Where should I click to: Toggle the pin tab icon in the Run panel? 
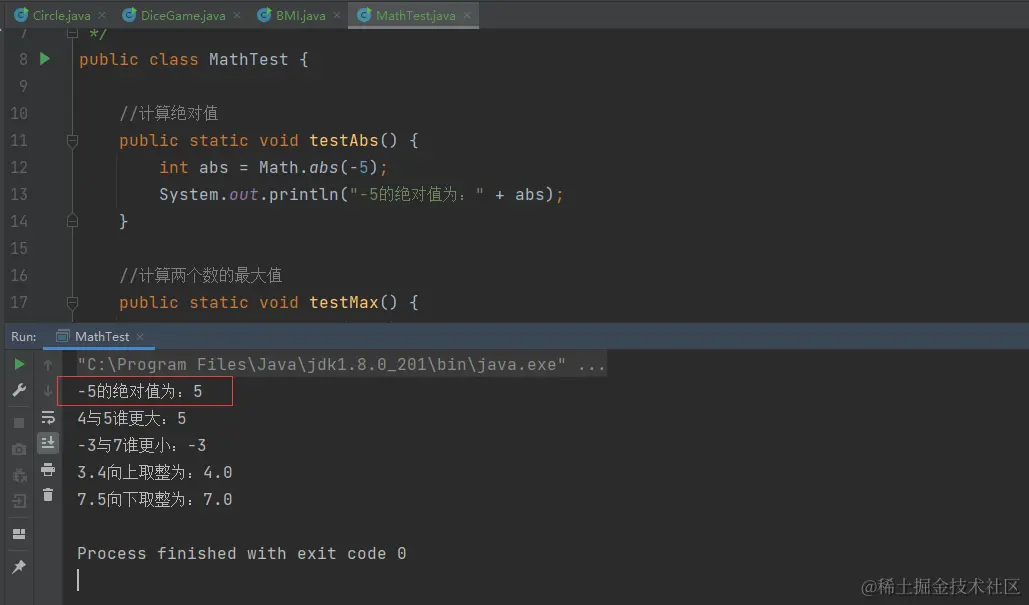(19, 566)
